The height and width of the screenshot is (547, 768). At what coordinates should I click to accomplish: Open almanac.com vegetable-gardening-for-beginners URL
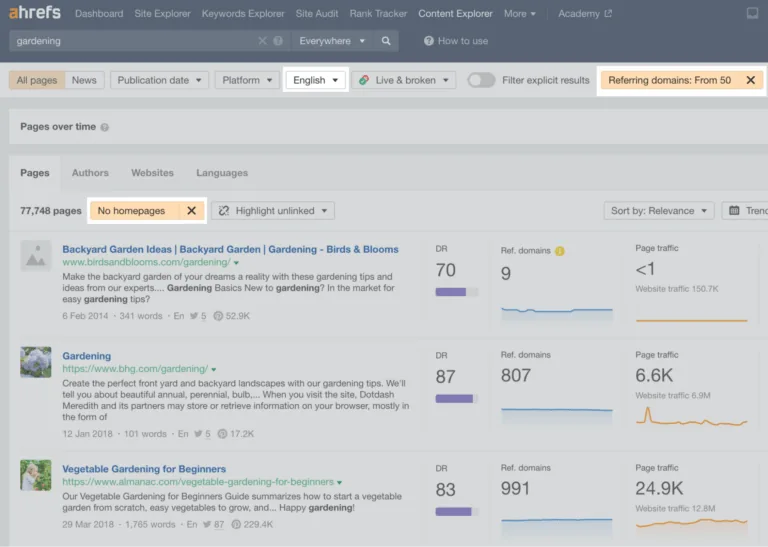[198, 482]
